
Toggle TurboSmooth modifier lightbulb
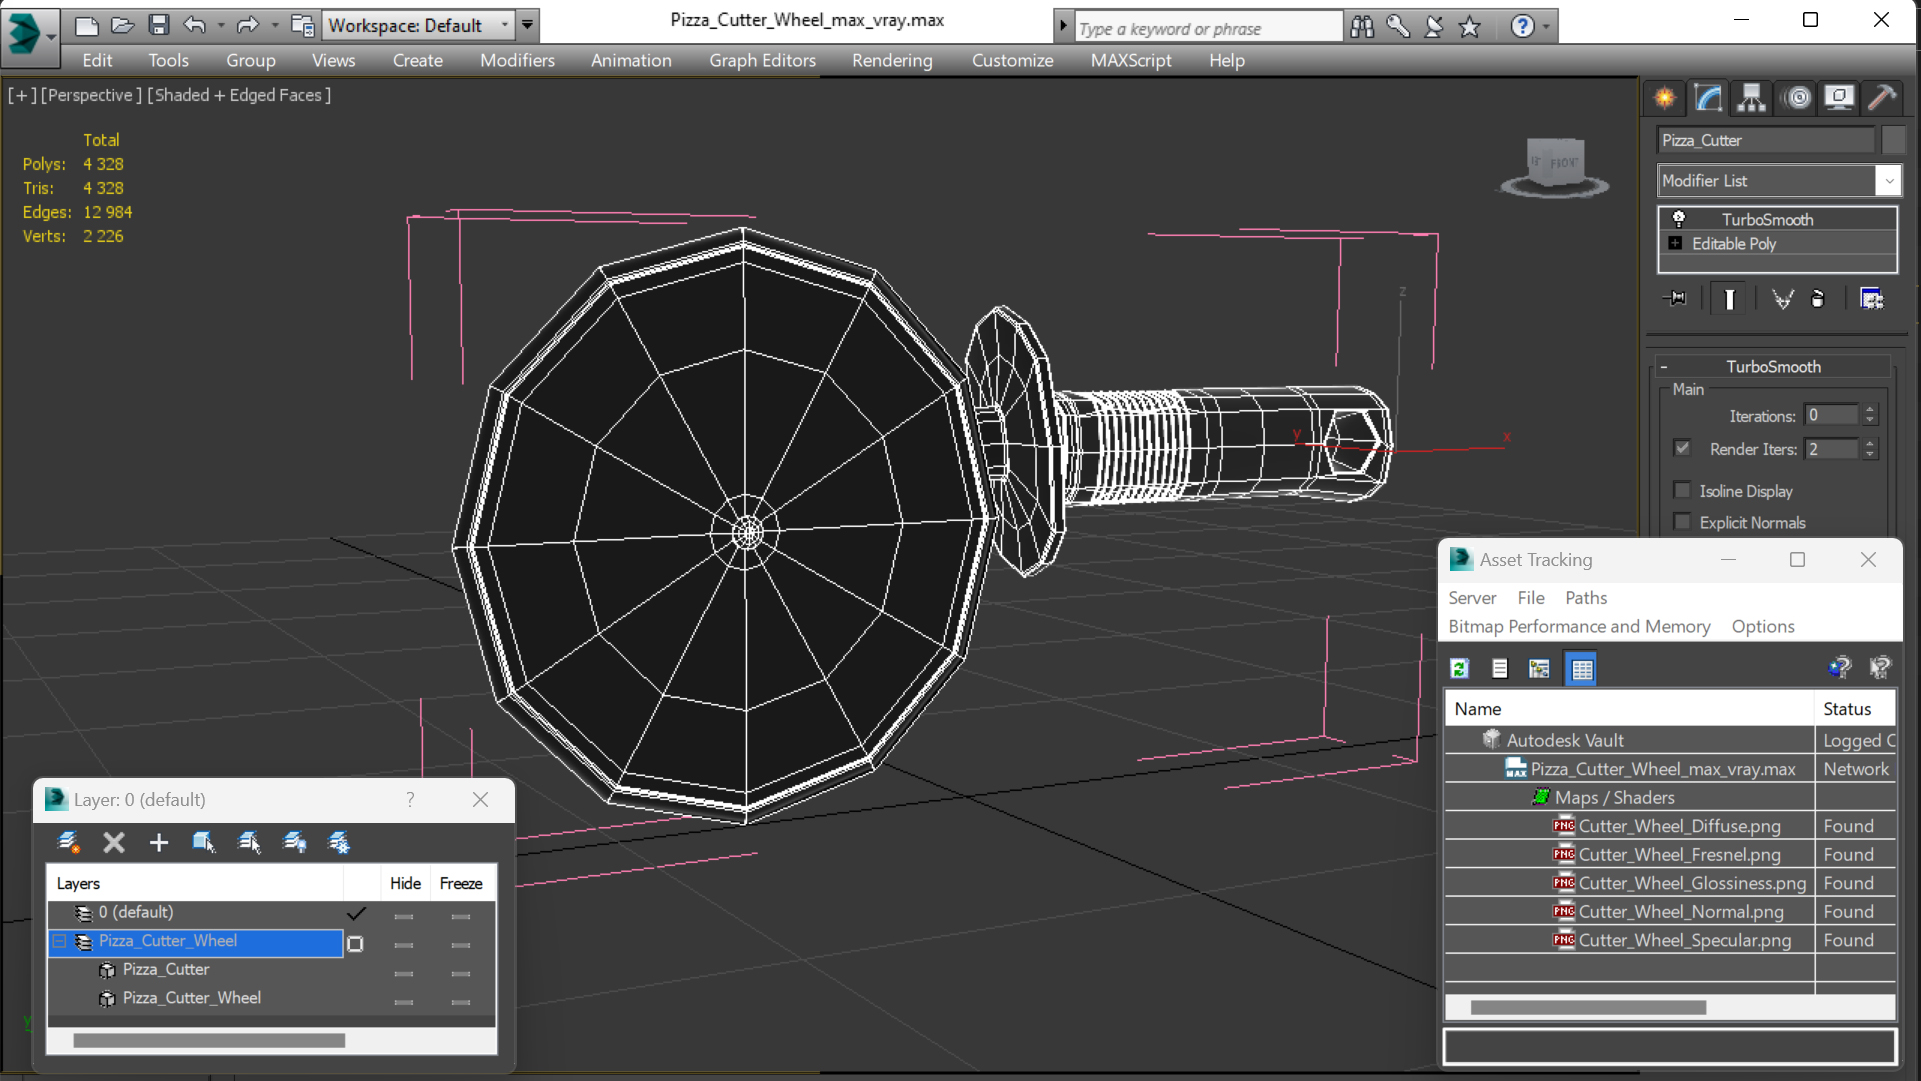click(1679, 219)
